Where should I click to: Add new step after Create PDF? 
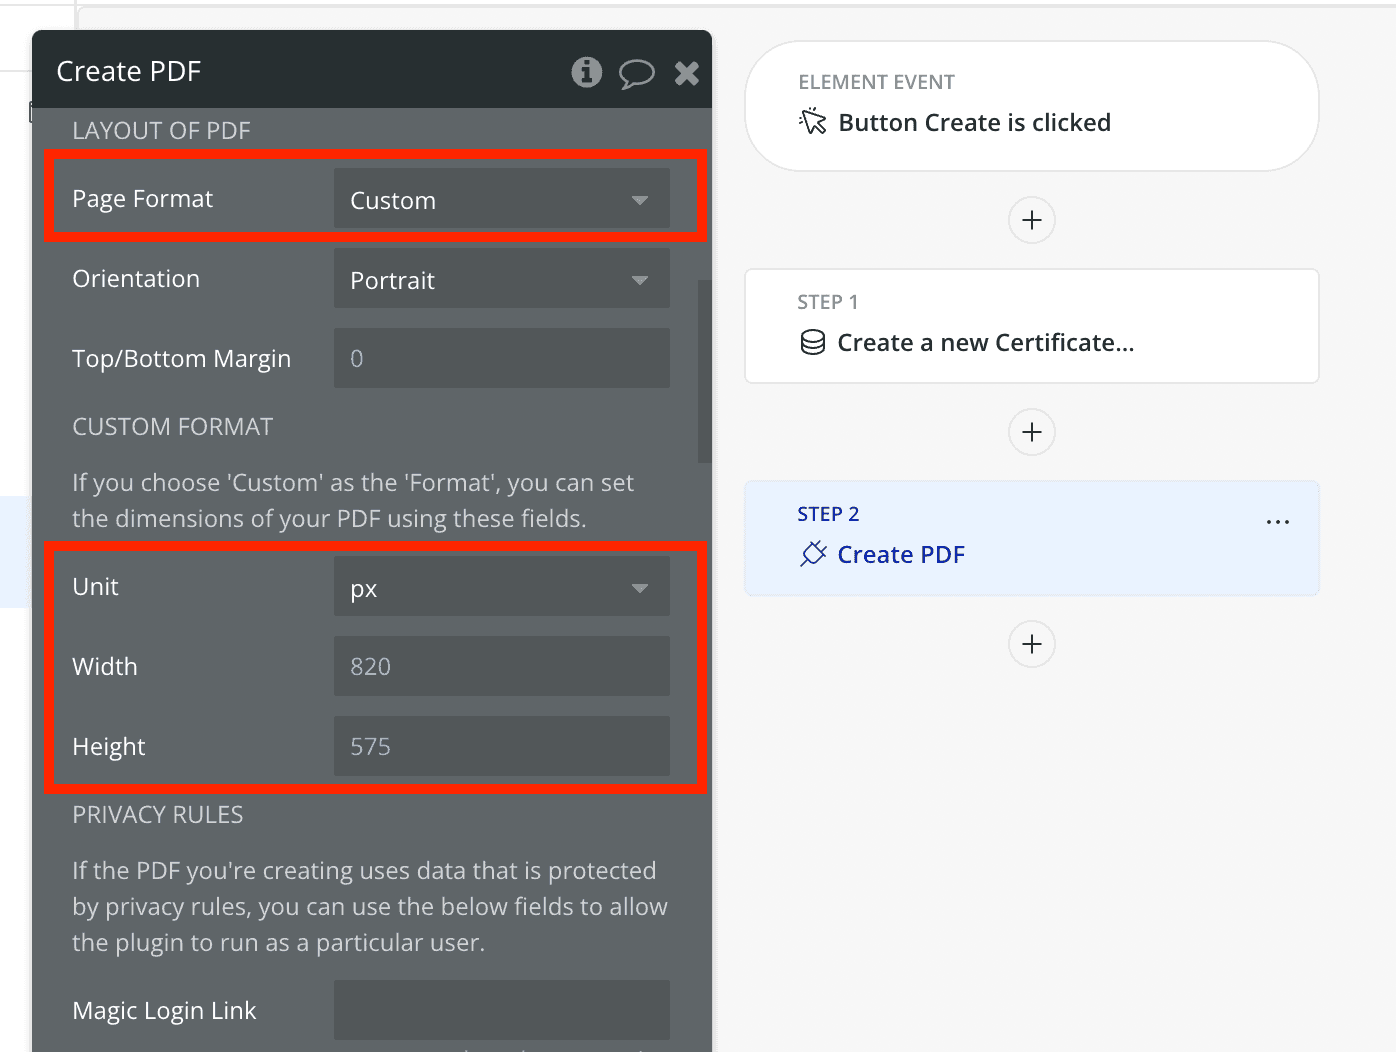point(1032,644)
